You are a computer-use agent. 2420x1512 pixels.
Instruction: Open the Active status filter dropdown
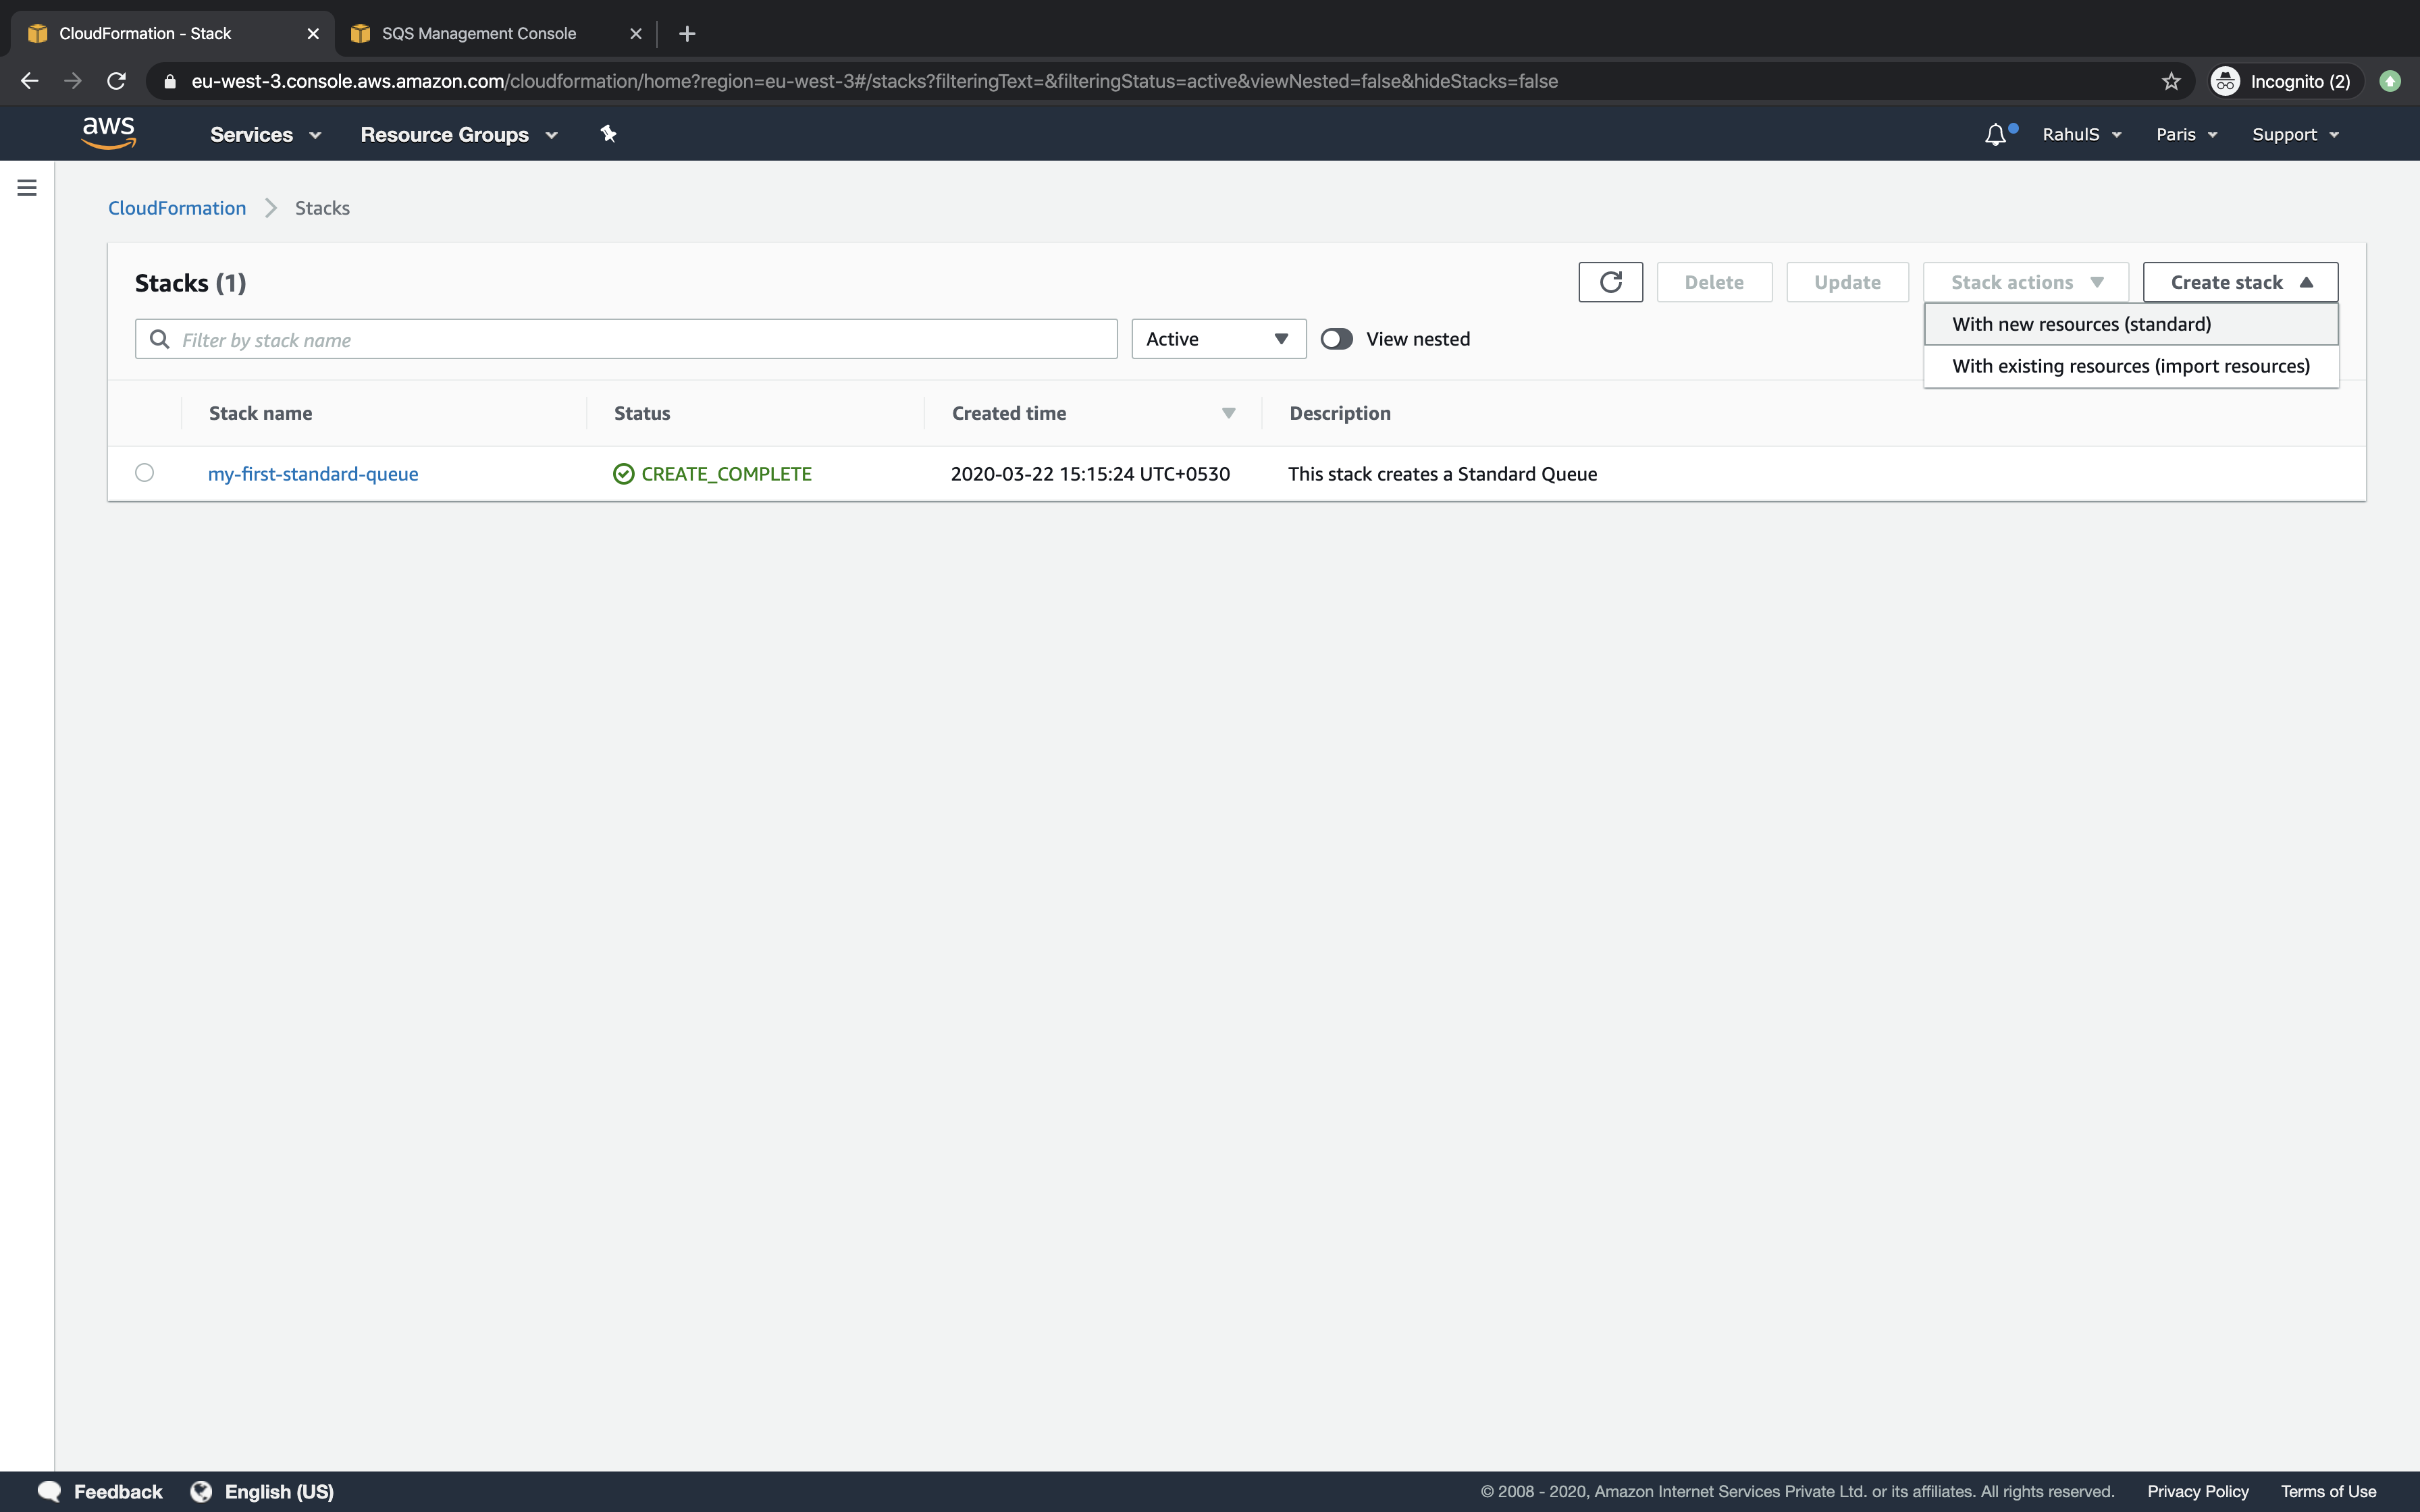coord(1217,338)
